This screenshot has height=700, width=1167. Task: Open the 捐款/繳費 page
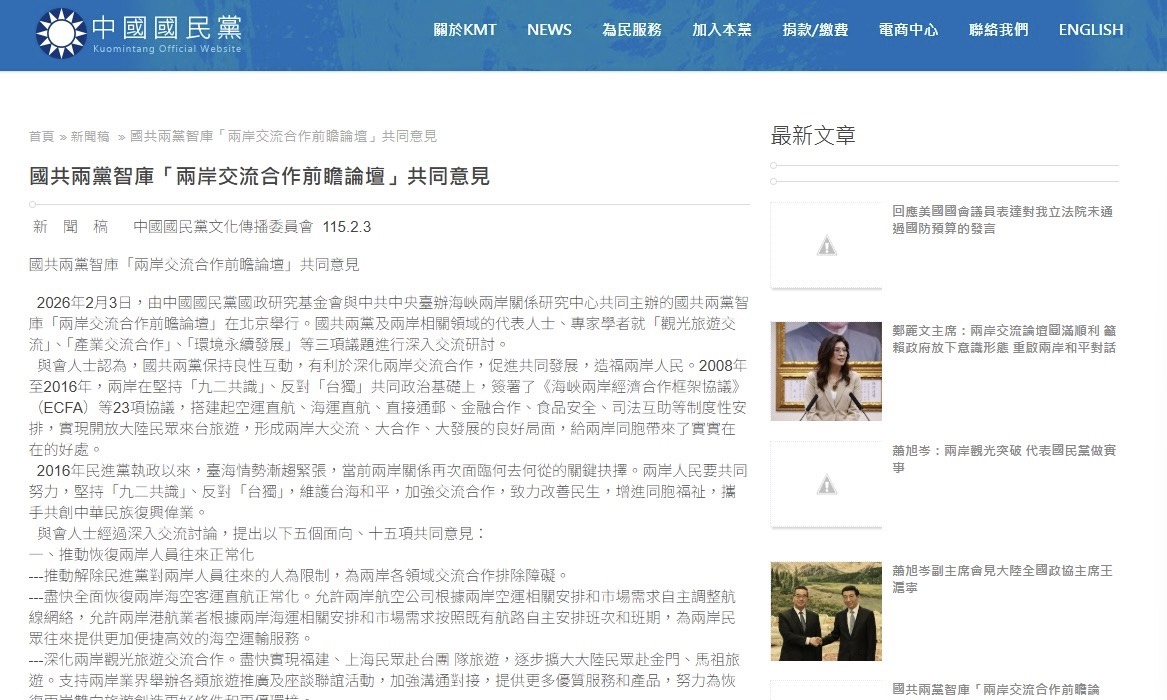[815, 30]
